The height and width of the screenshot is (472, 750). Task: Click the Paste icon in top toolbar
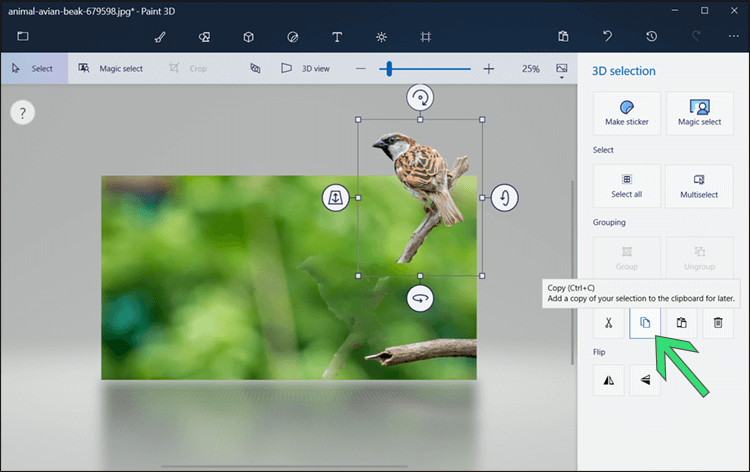tap(563, 36)
